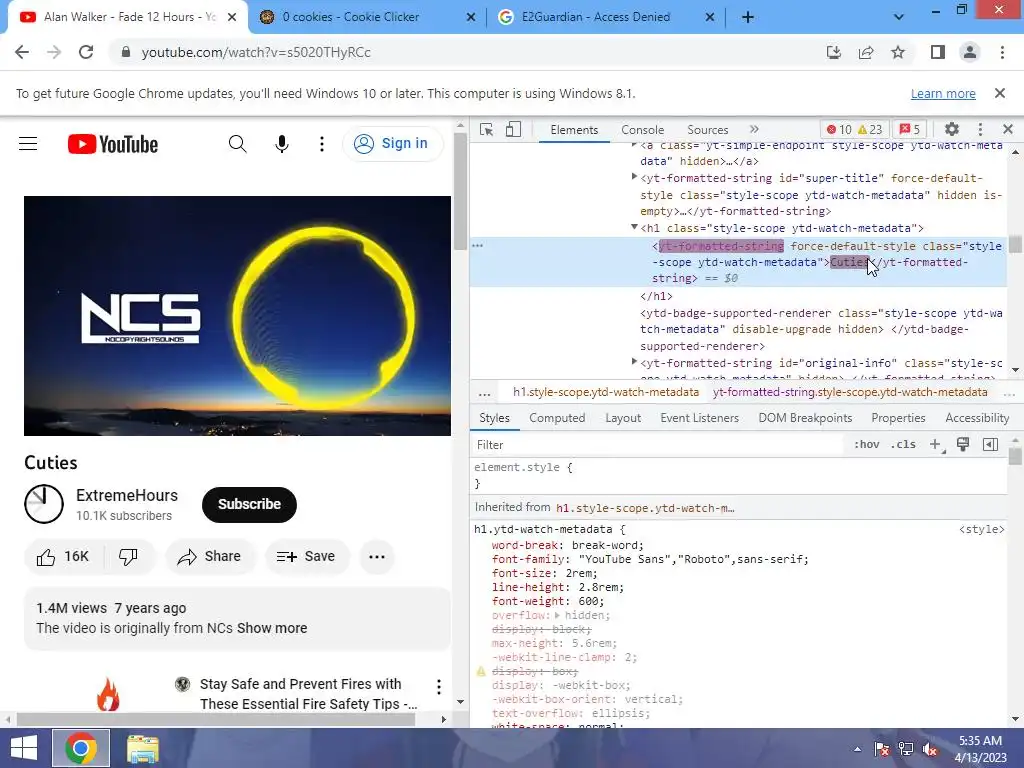
Task: Click the issues badge showing 5
Action: pos(910,129)
